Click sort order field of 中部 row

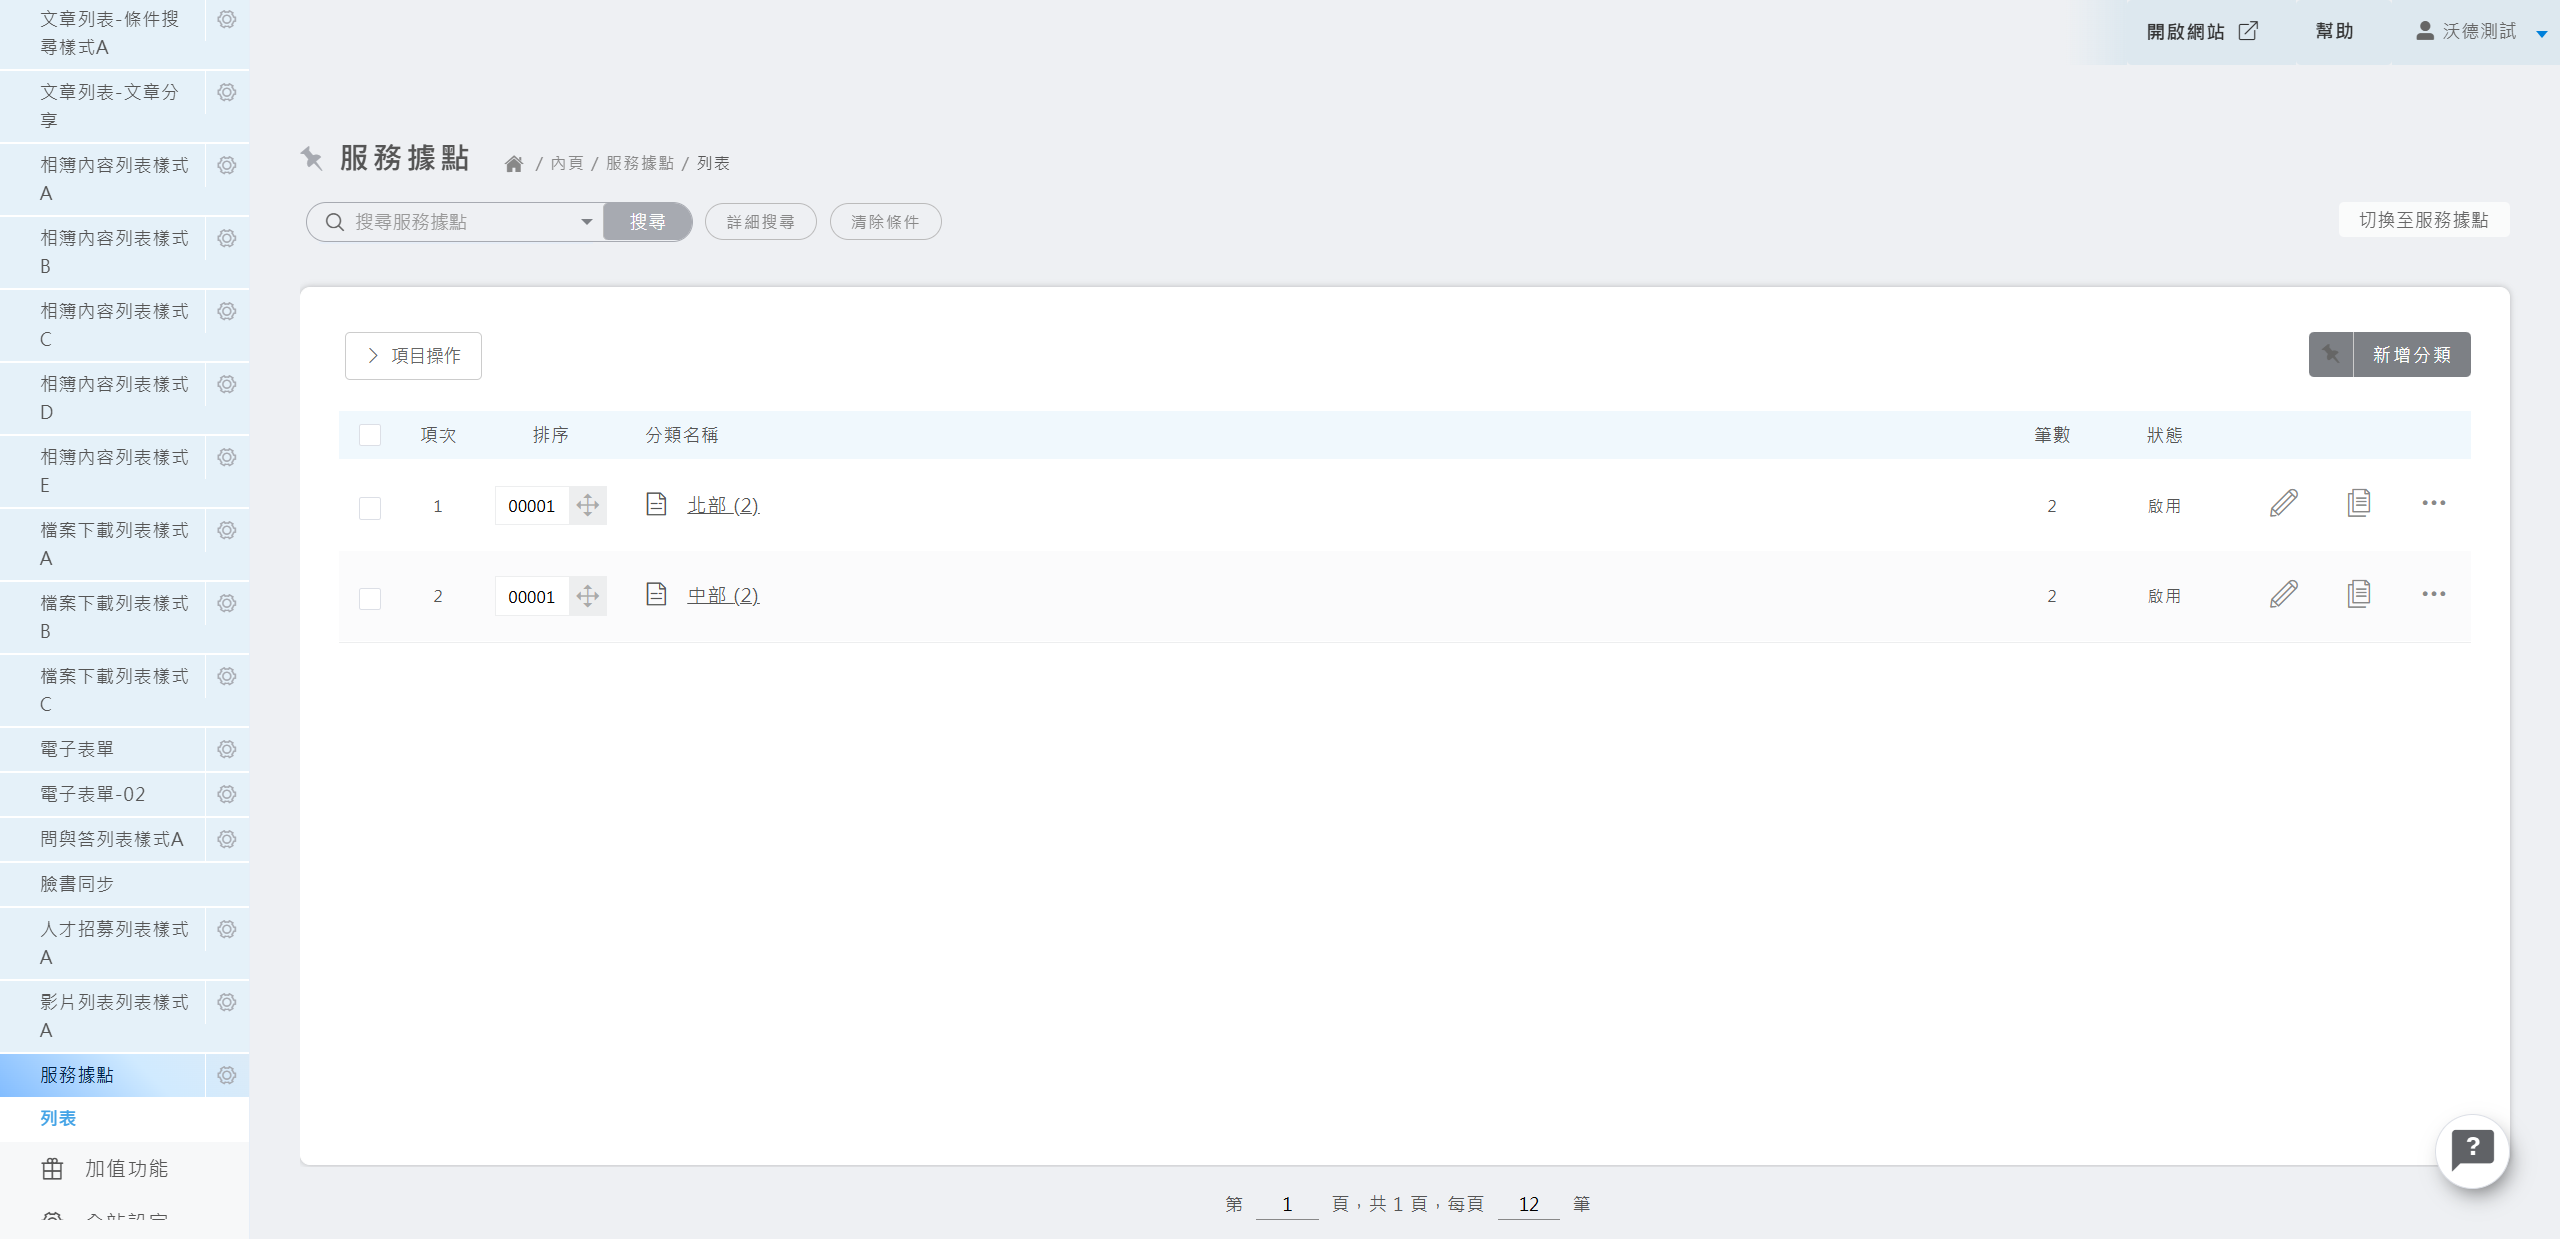tap(532, 597)
